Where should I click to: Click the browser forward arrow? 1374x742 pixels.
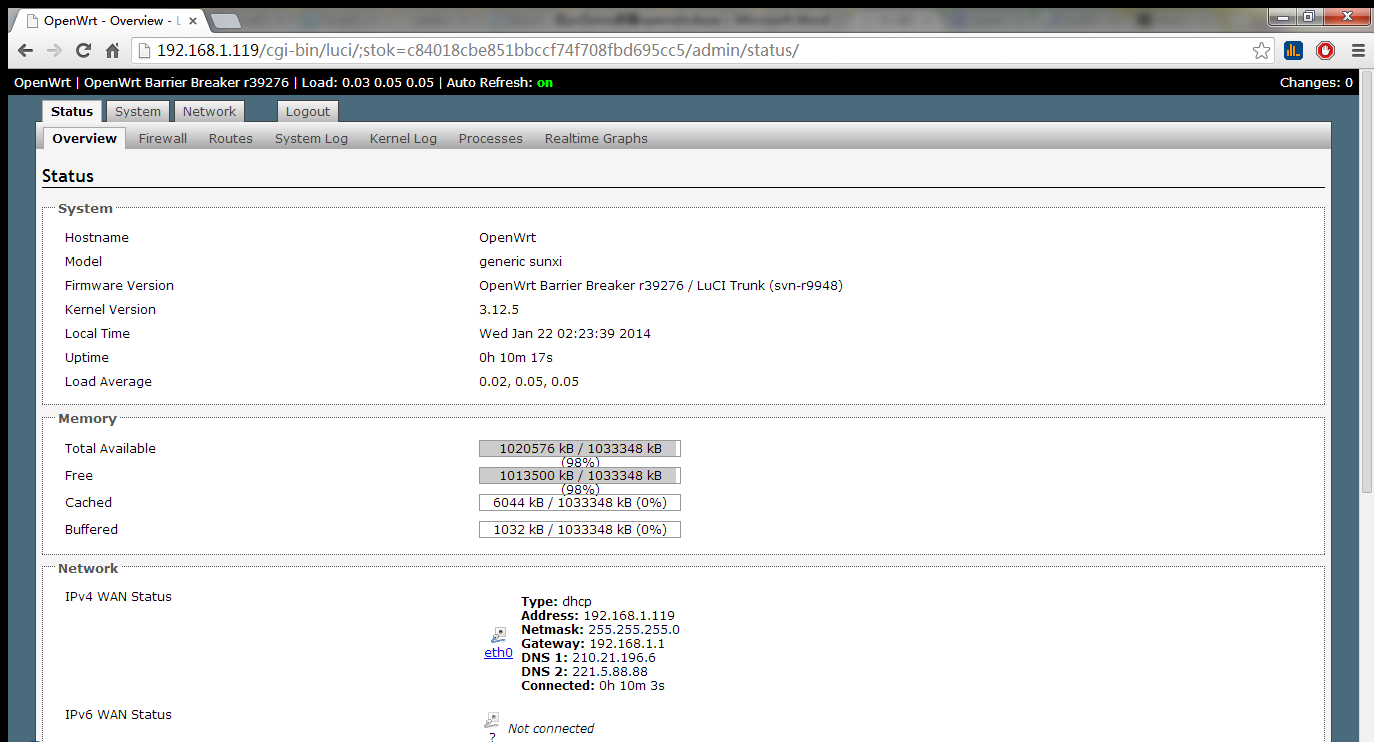click(54, 51)
